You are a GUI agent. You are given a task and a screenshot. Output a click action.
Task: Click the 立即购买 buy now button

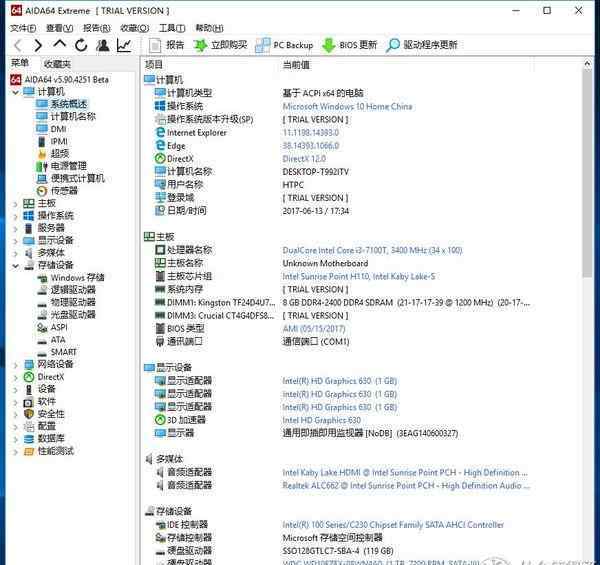click(220, 45)
